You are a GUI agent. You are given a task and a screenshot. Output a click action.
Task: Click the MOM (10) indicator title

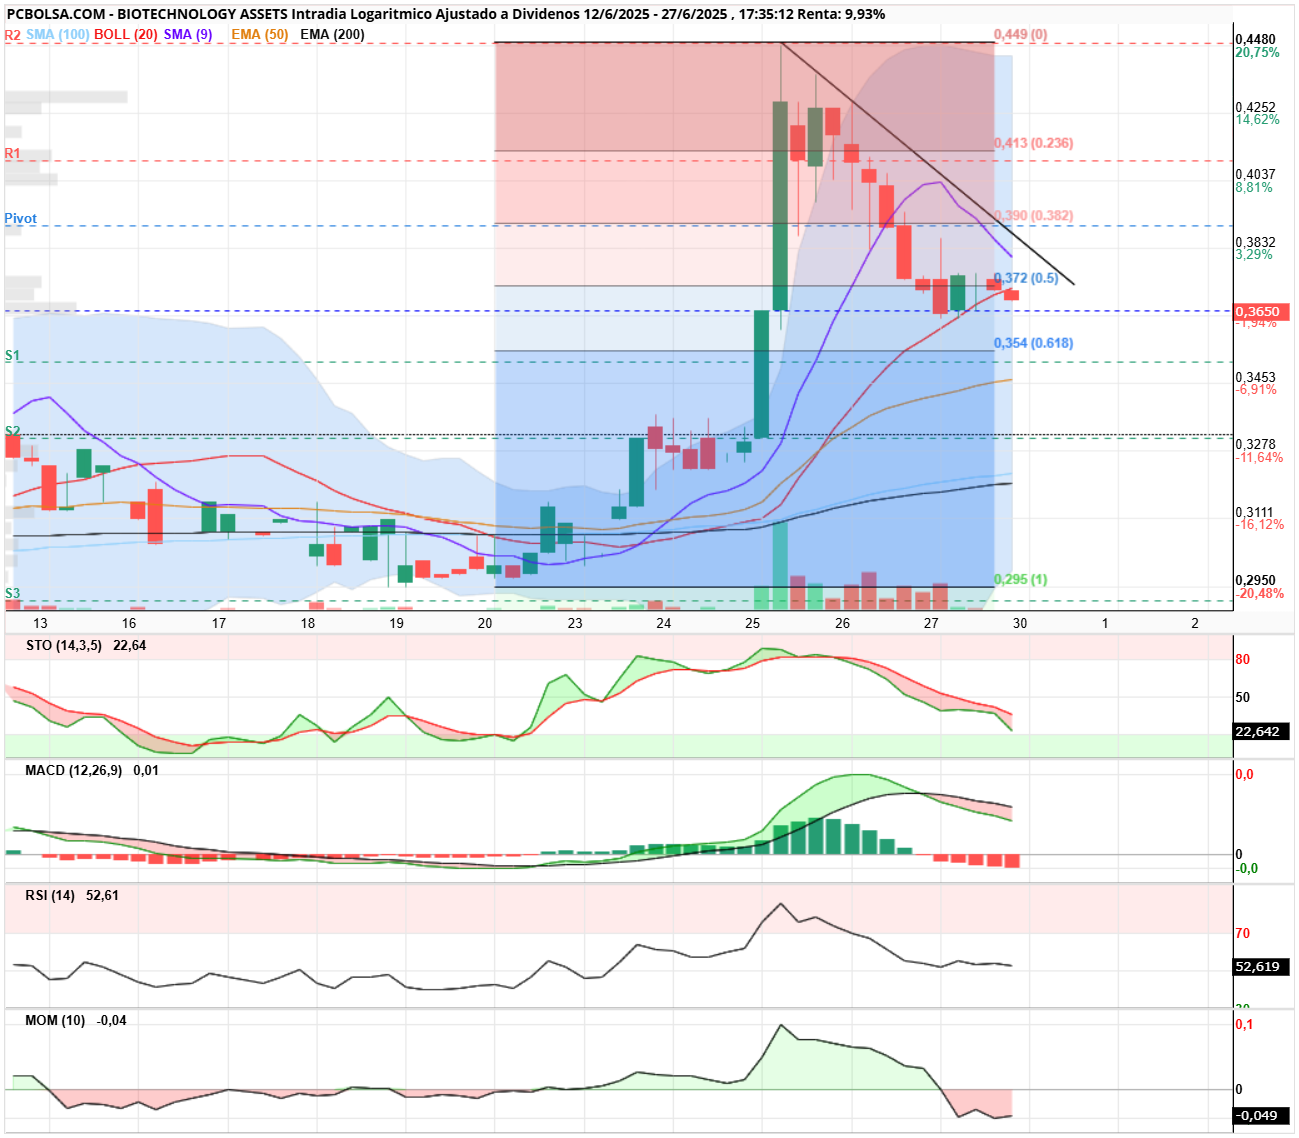pos(55,1020)
